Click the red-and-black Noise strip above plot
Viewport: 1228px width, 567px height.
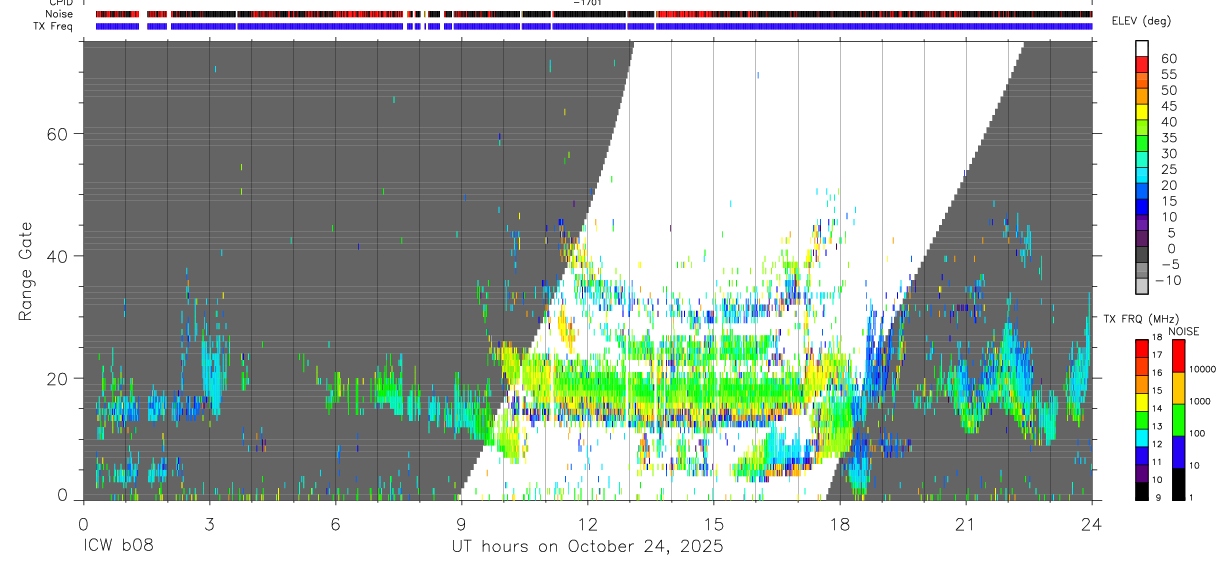tap(594, 14)
